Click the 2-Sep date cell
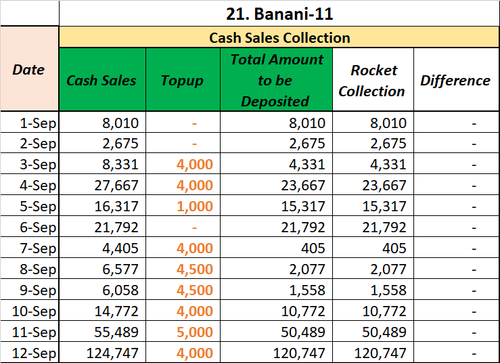Image resolution: width=500 pixels, height=363 pixels. [29, 143]
